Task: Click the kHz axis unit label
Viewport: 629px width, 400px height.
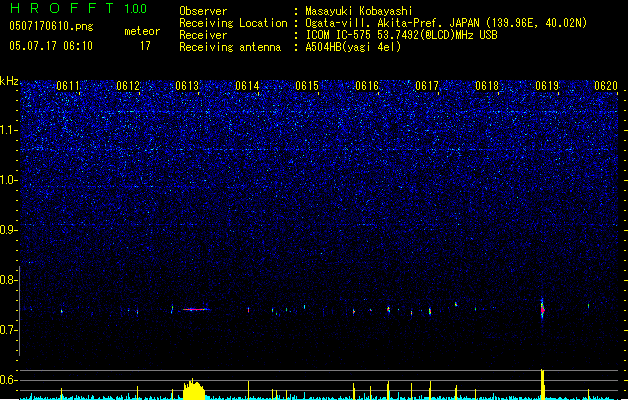Action: [x=9, y=81]
